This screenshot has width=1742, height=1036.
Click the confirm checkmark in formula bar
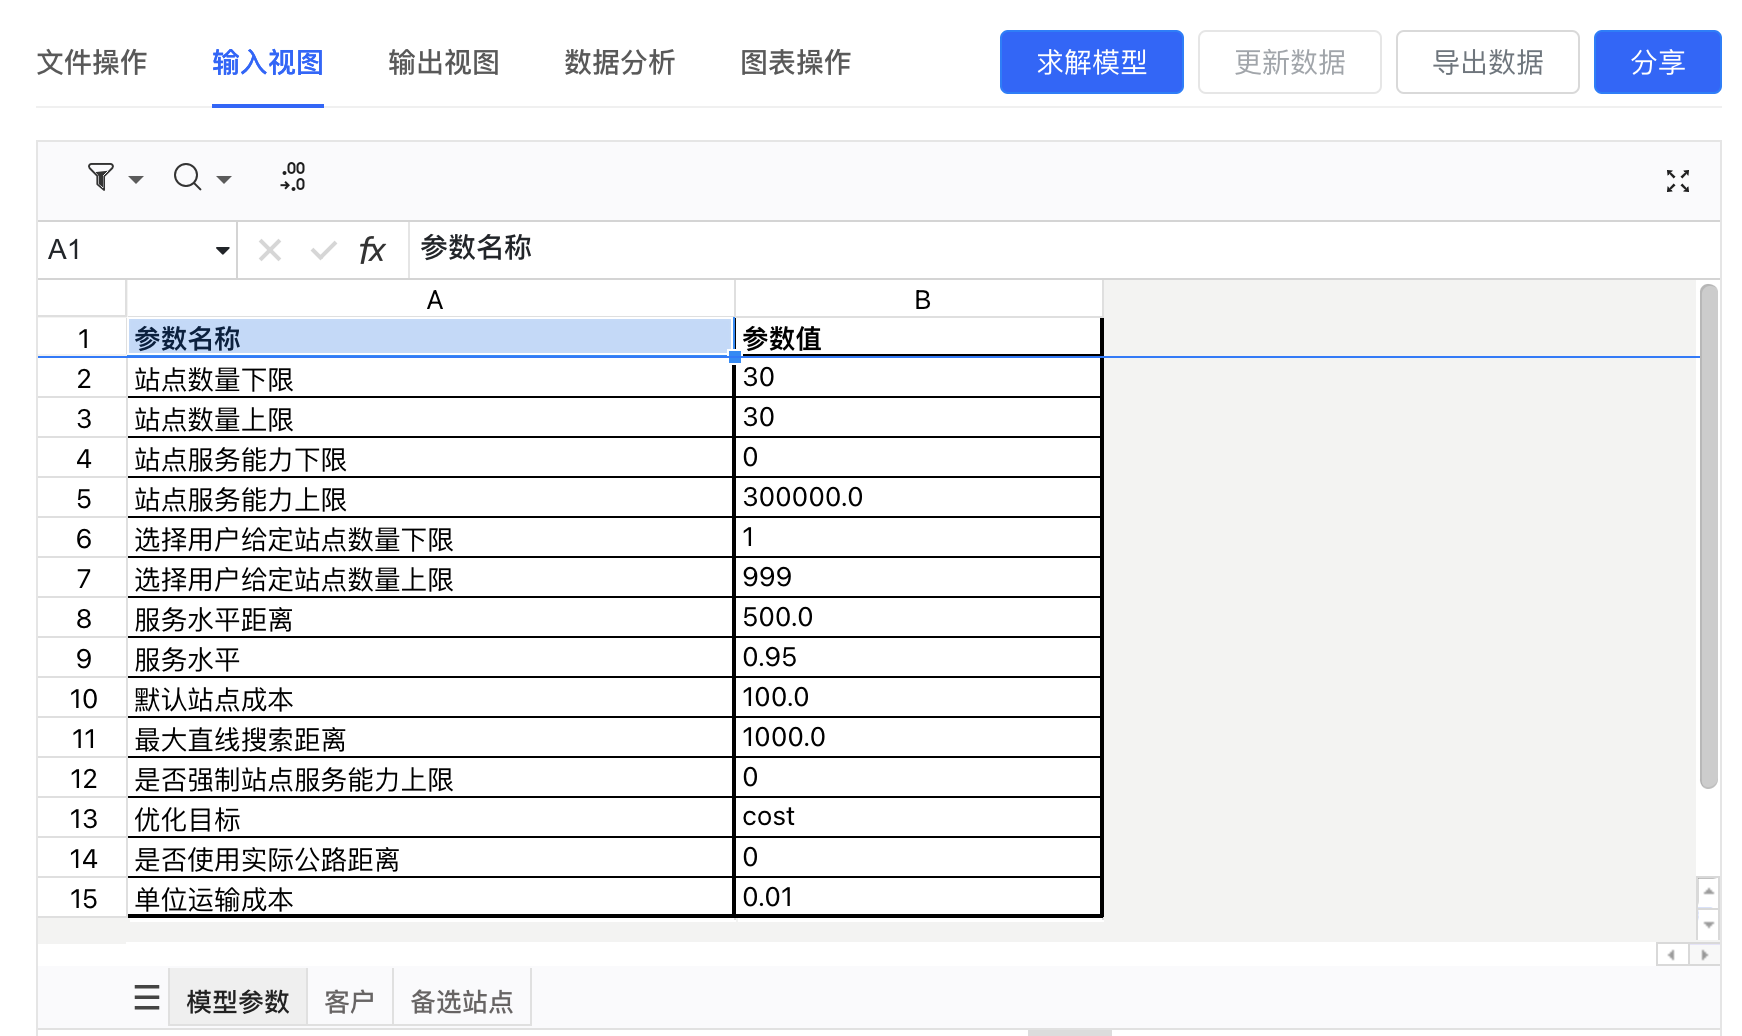click(x=323, y=250)
